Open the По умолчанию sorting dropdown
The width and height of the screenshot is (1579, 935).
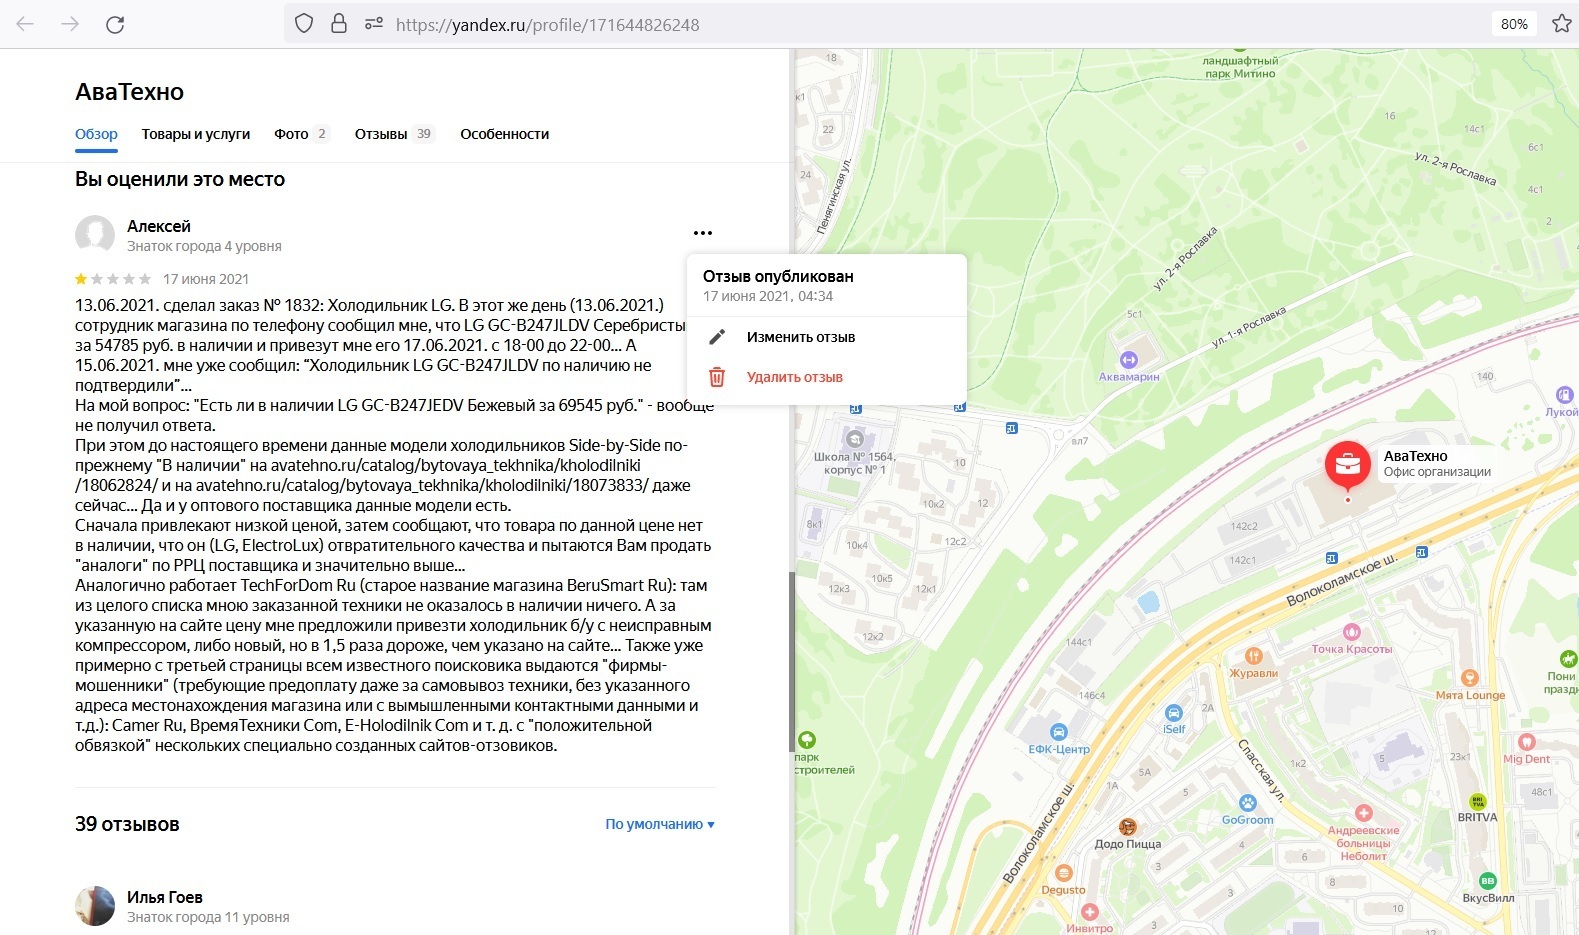pos(660,824)
